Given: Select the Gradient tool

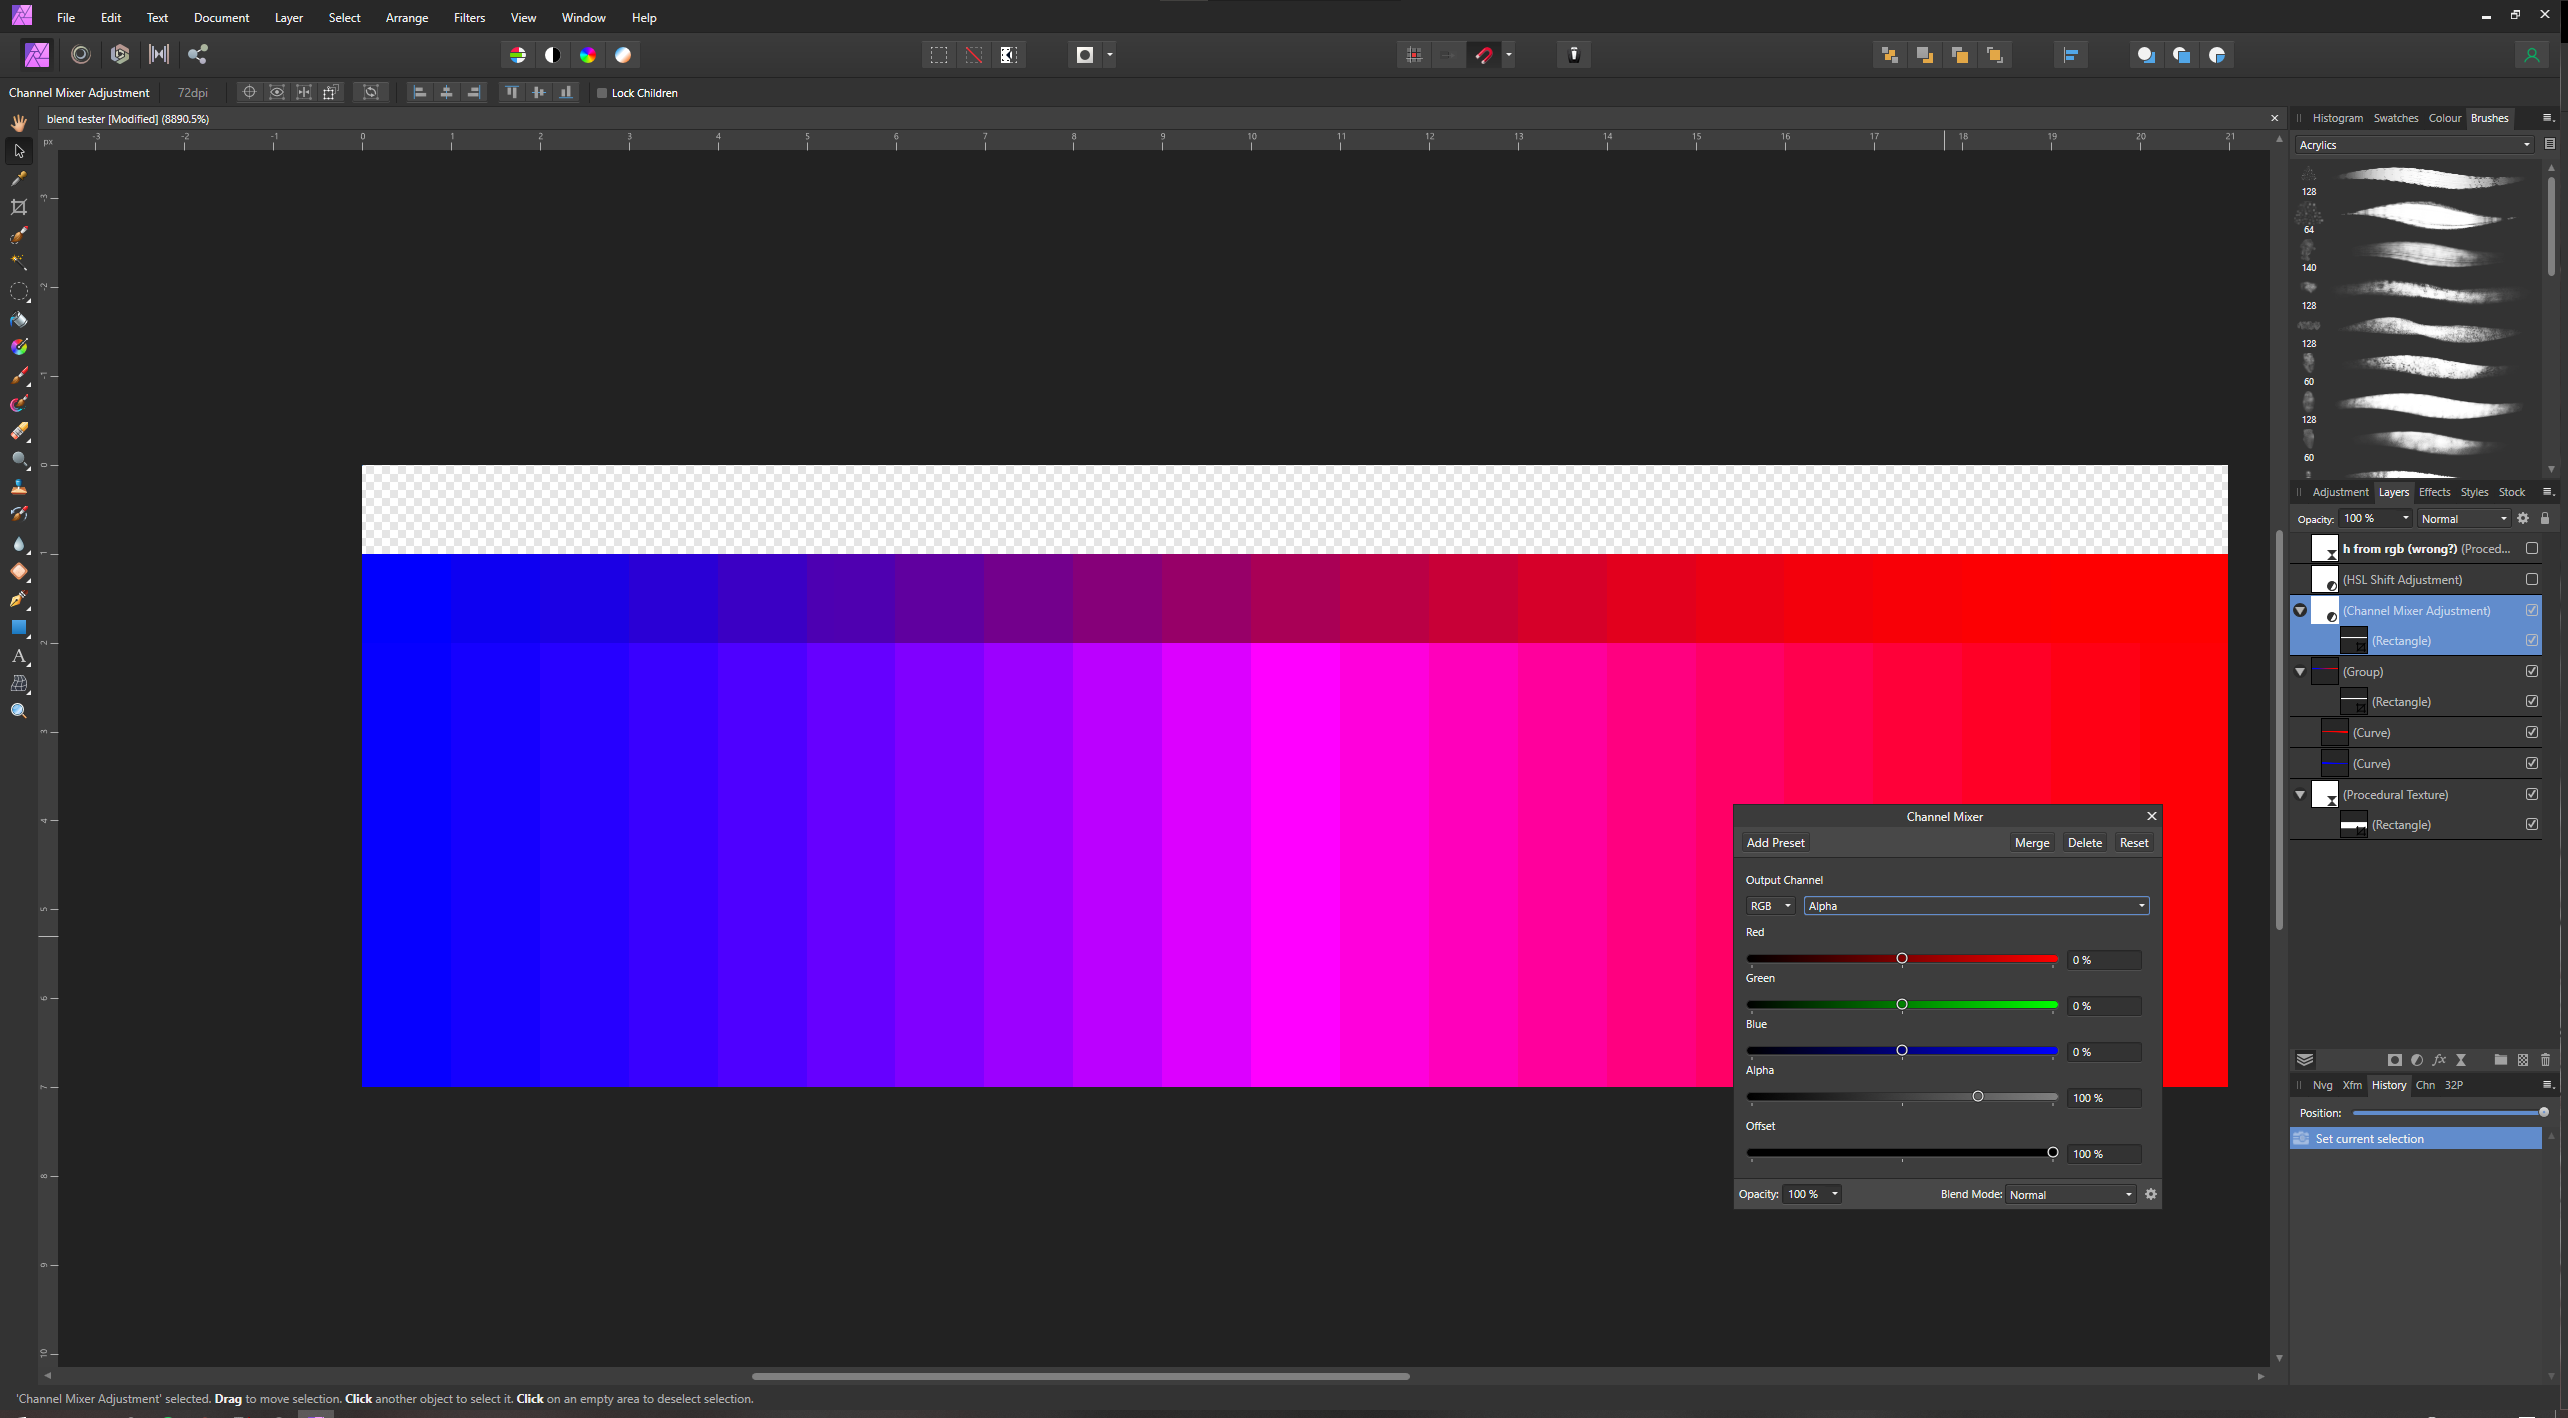Looking at the screenshot, I should pos(18,346).
